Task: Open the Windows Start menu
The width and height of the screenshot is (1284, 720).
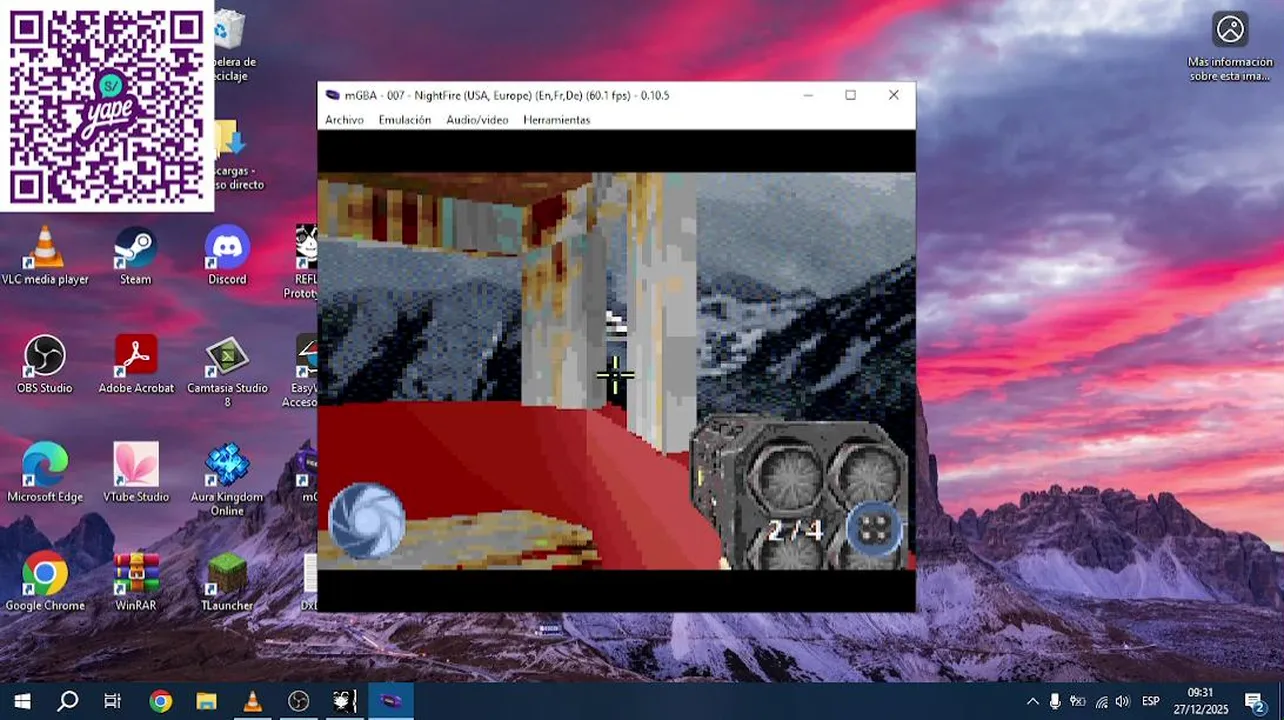Action: [x=22, y=701]
